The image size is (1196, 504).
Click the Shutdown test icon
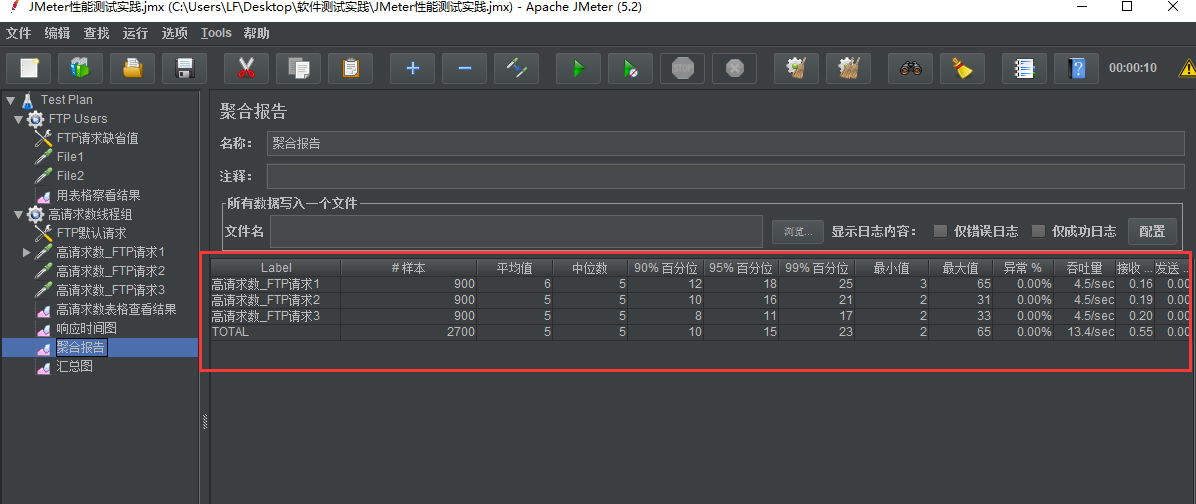(734, 68)
